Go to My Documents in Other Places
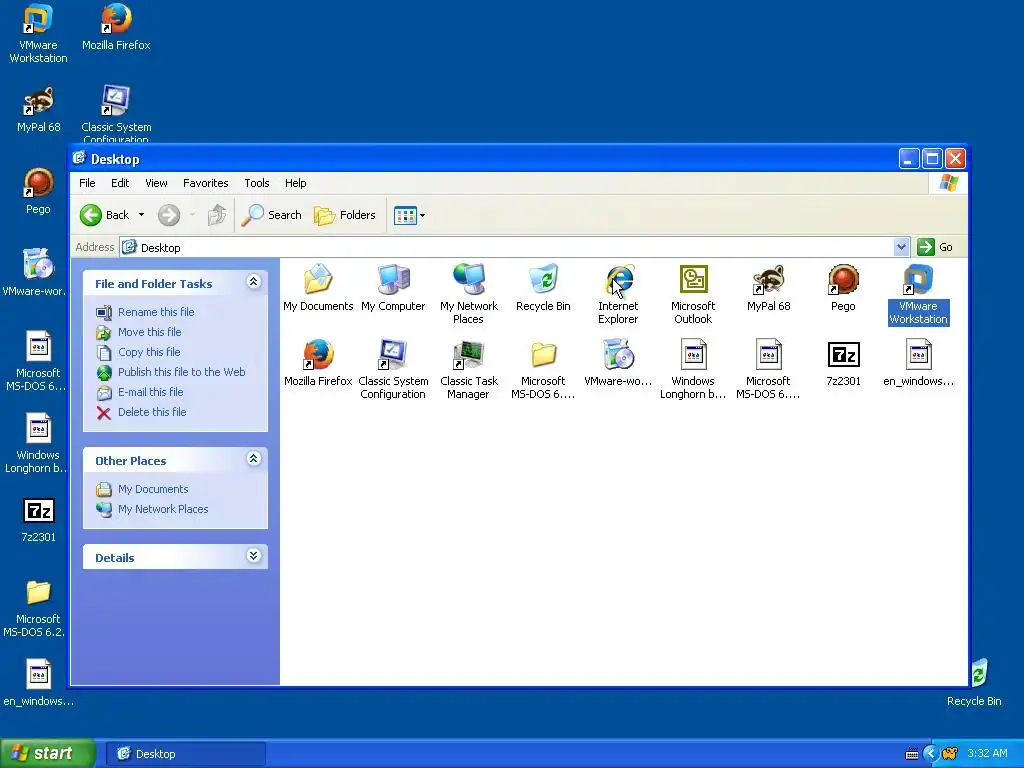 click(x=153, y=489)
